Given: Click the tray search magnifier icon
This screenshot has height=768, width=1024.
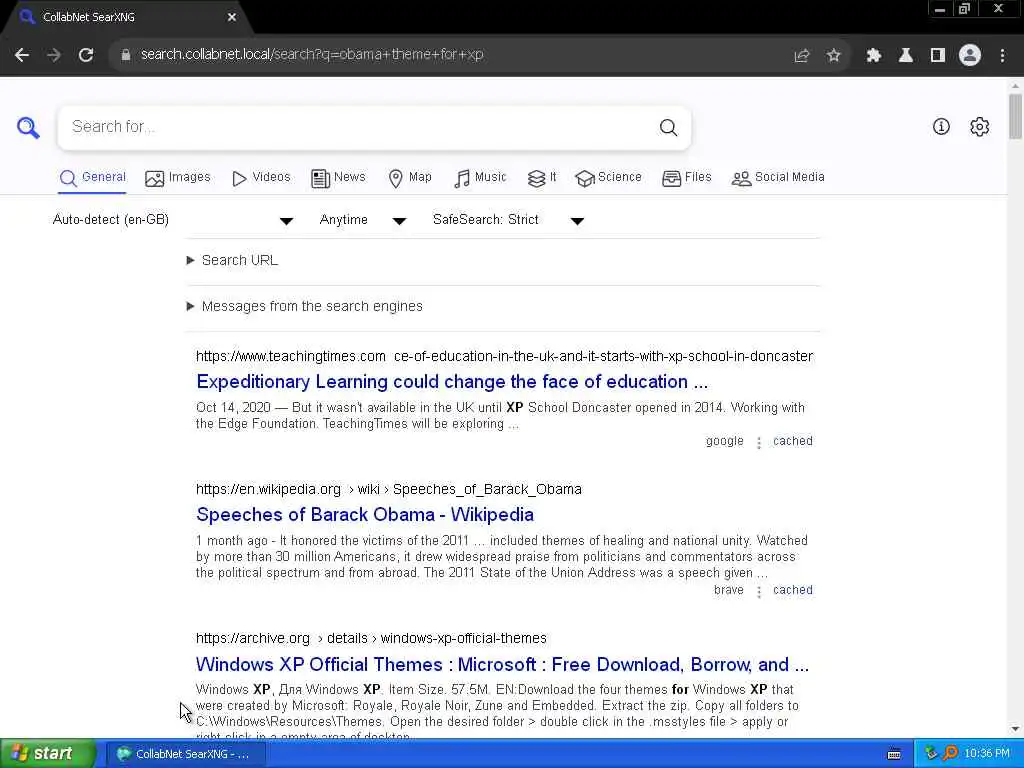Looking at the screenshot, I should (950, 754).
